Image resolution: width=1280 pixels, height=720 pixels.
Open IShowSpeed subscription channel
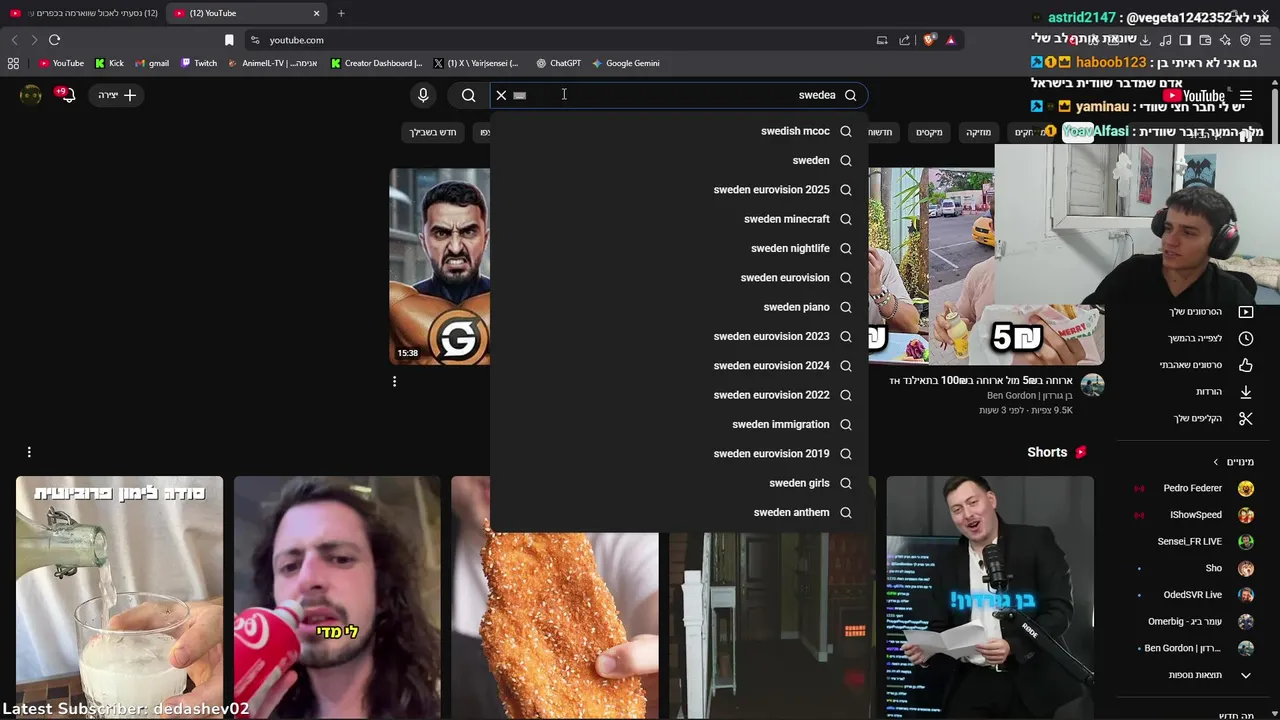pos(1196,515)
